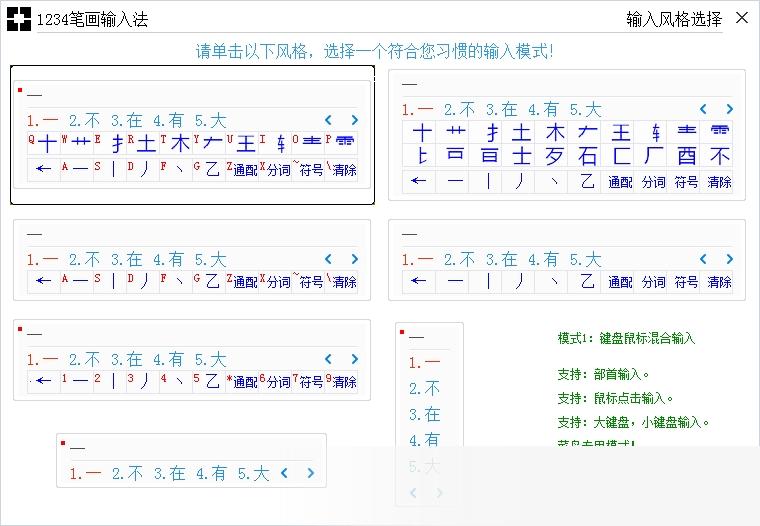Select candidate 1.一 in vertical candidate list
This screenshot has height=526, width=760.
pyautogui.click(x=425, y=362)
